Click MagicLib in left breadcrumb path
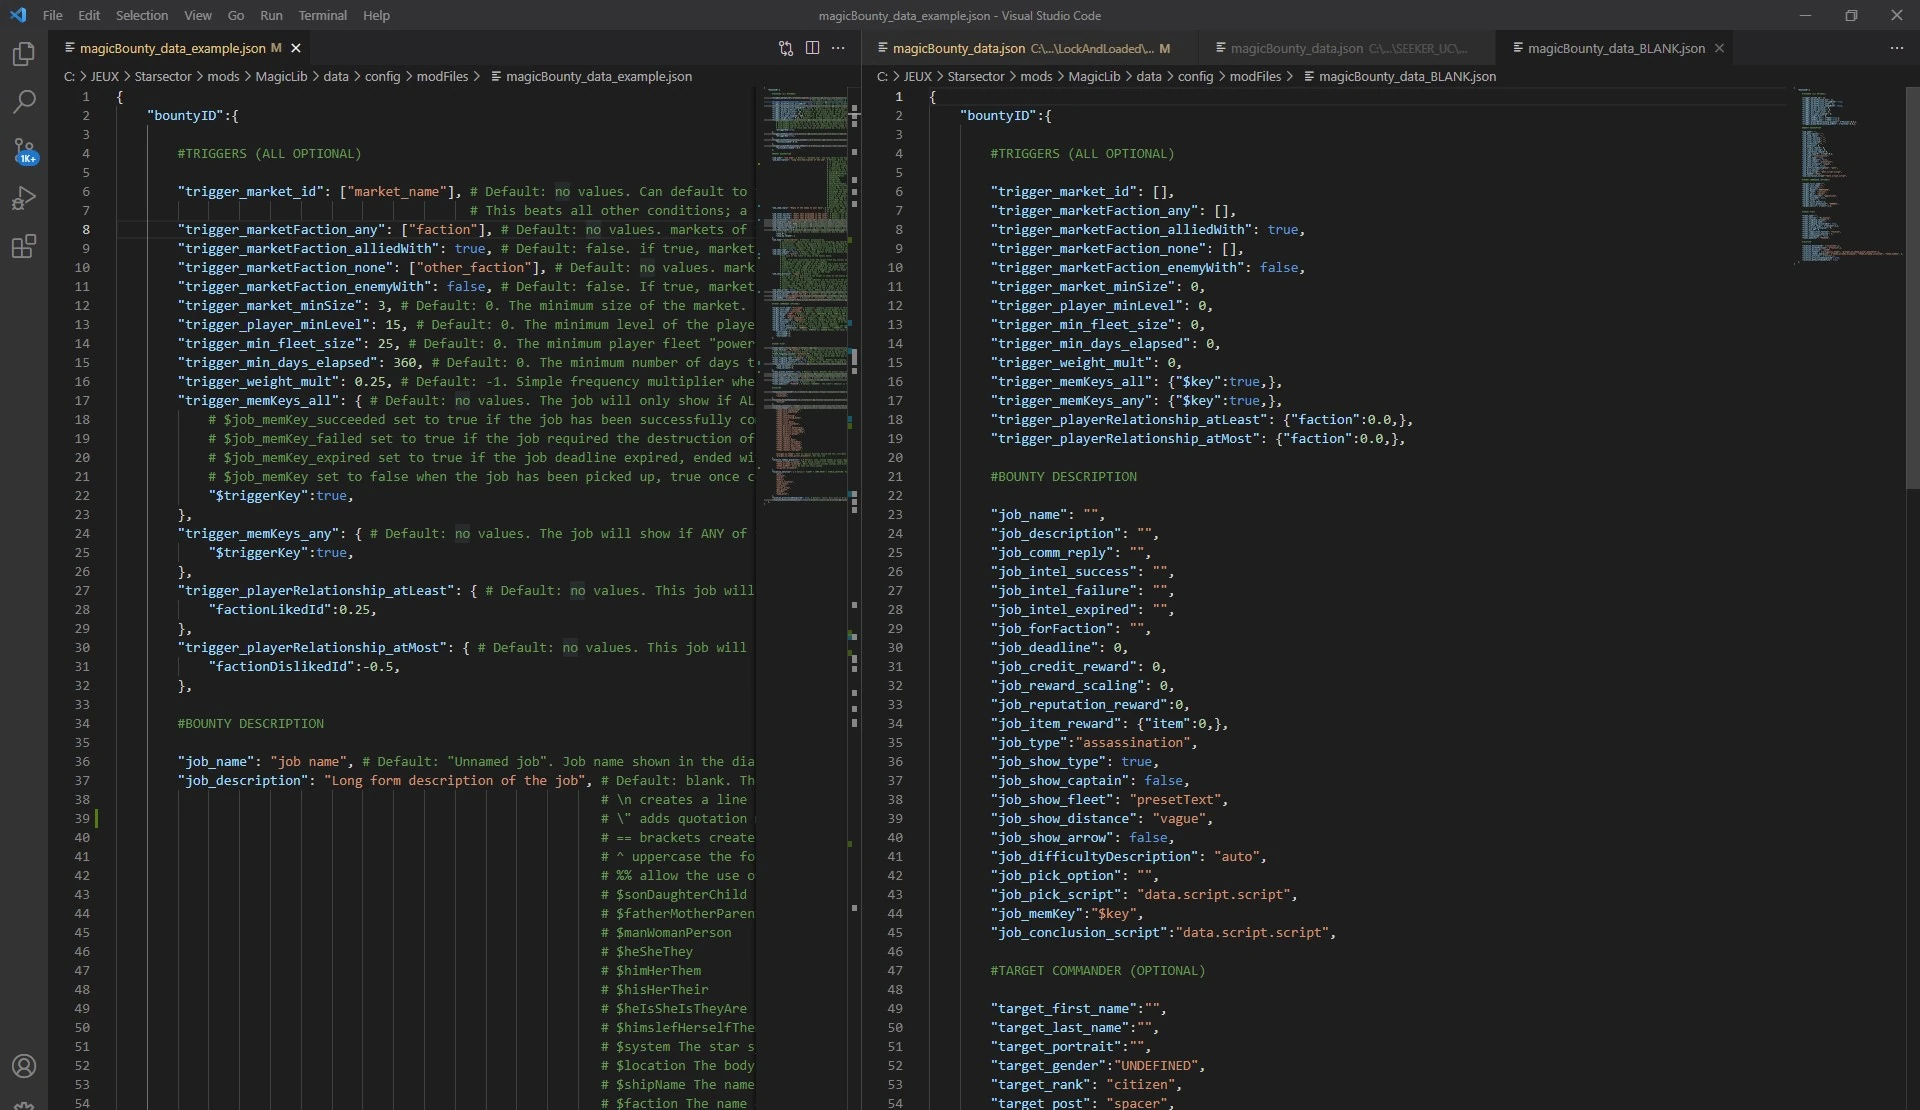 pos(280,76)
